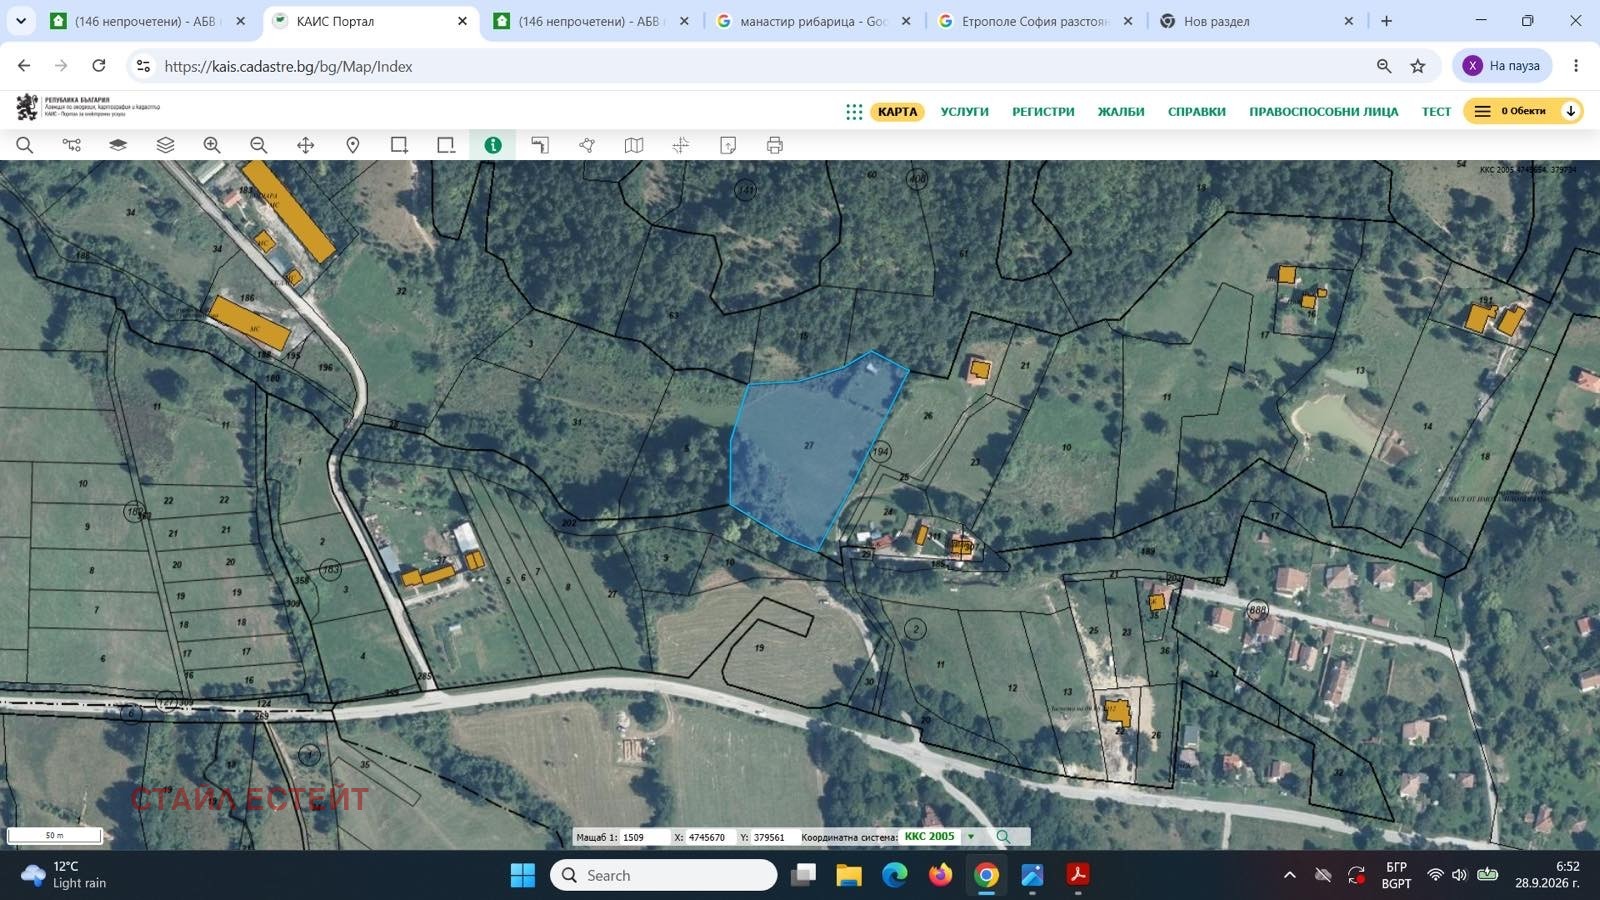Image resolution: width=1600 pixels, height=900 pixels.
Task: Select the polygon drawing tool
Action: 587,145
